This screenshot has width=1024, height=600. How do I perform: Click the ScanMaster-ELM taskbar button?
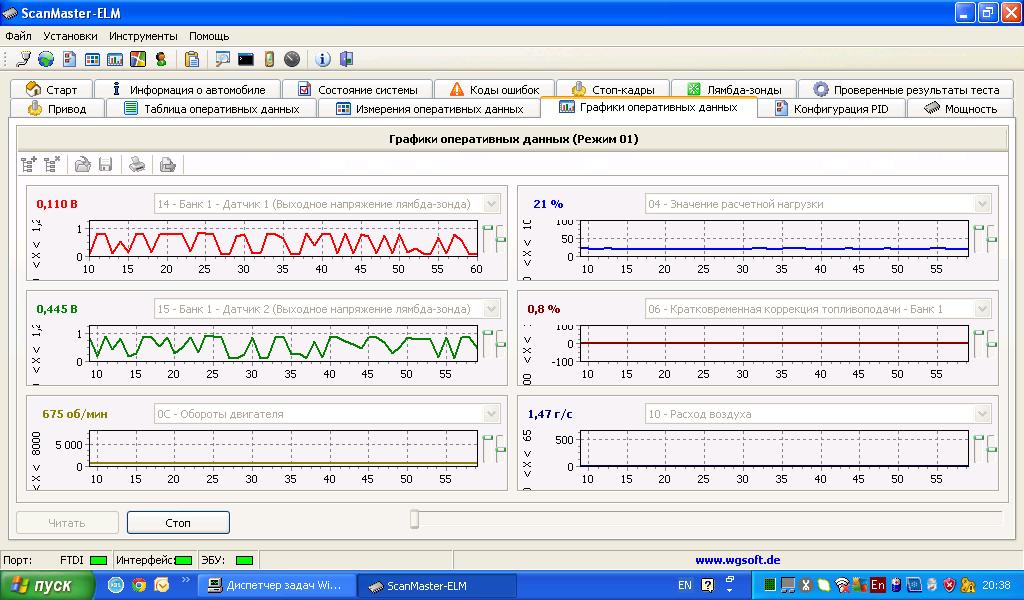click(438, 586)
